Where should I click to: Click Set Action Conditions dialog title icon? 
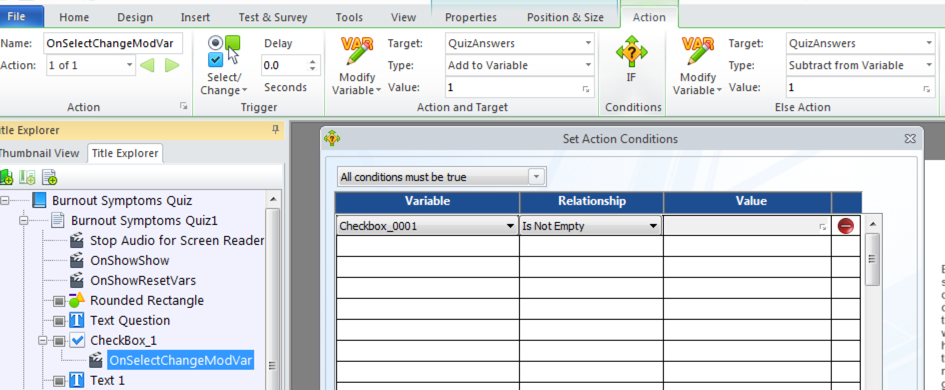pos(332,139)
